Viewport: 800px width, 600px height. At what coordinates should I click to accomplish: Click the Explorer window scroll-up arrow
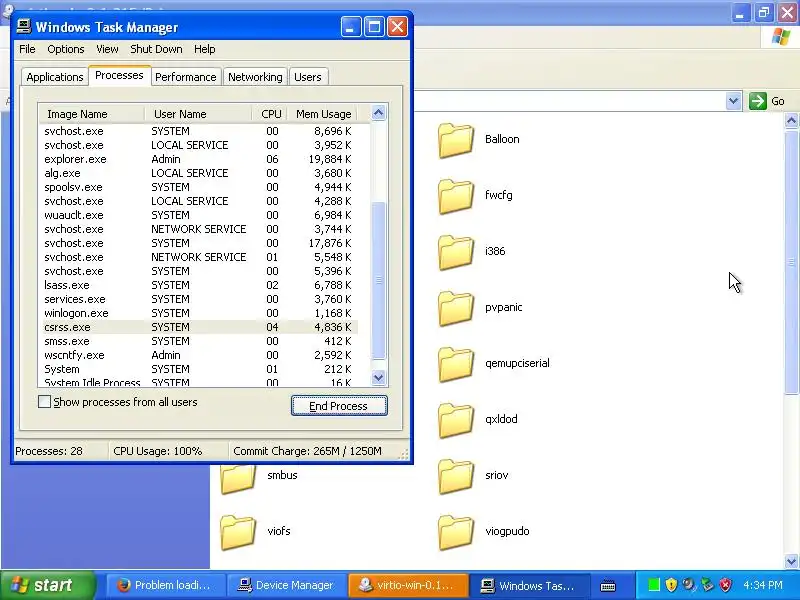[791, 121]
